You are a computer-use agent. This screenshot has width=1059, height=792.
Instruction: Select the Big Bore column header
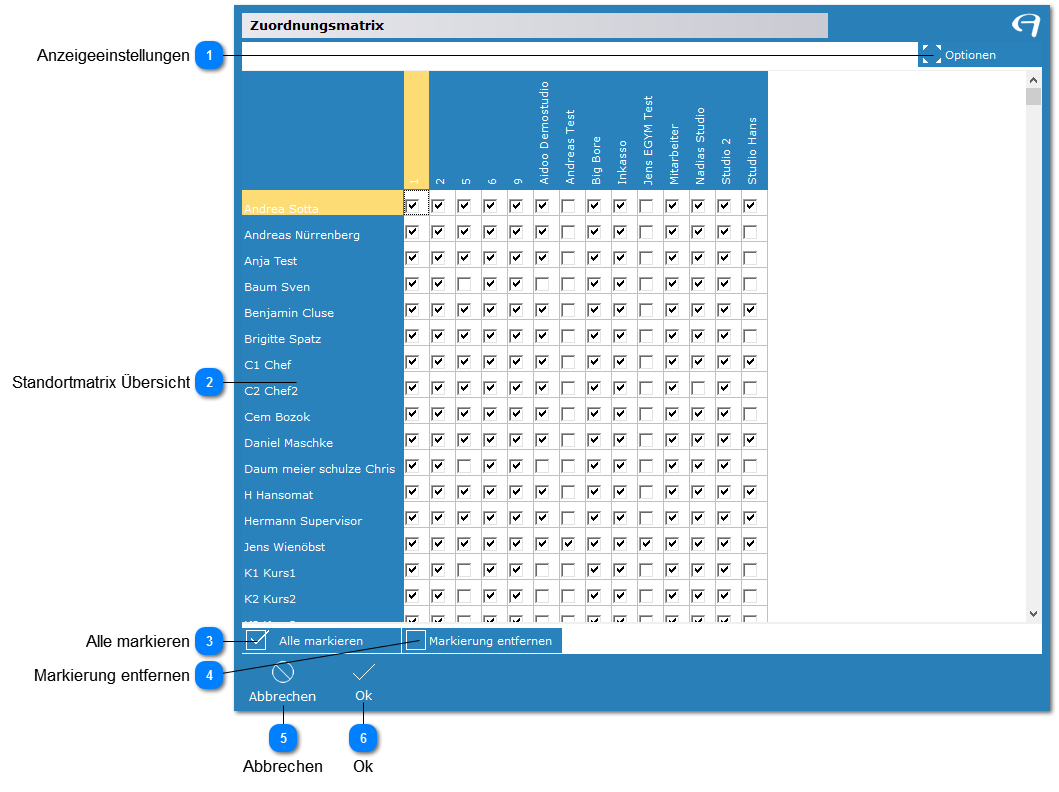(x=596, y=161)
